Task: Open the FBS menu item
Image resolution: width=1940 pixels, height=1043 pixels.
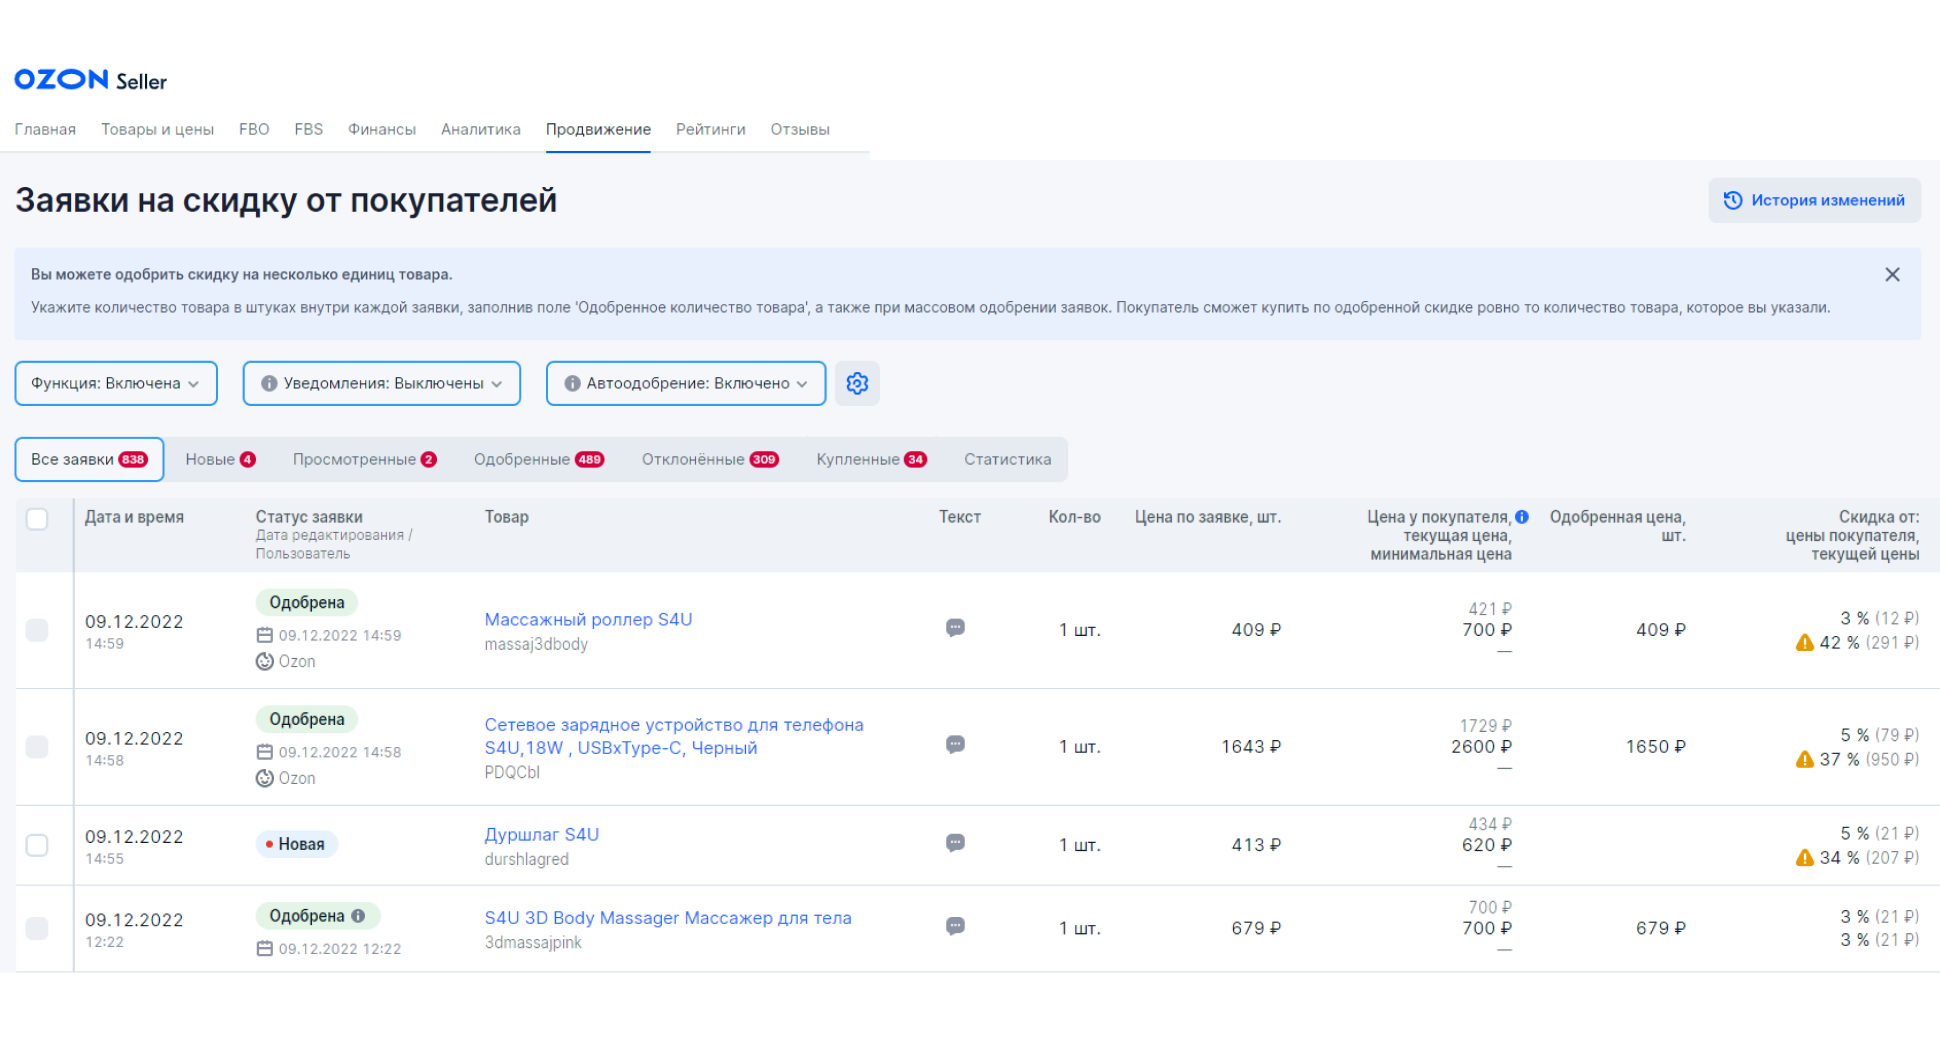Action: point(309,129)
